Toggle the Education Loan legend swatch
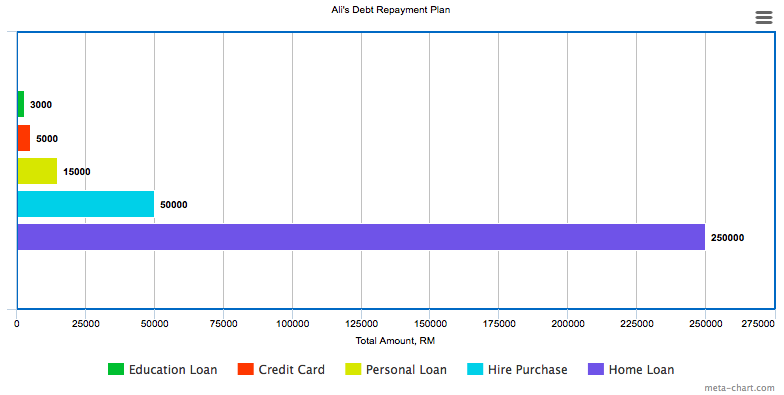Viewport: 784px width, 395px height. [116, 369]
